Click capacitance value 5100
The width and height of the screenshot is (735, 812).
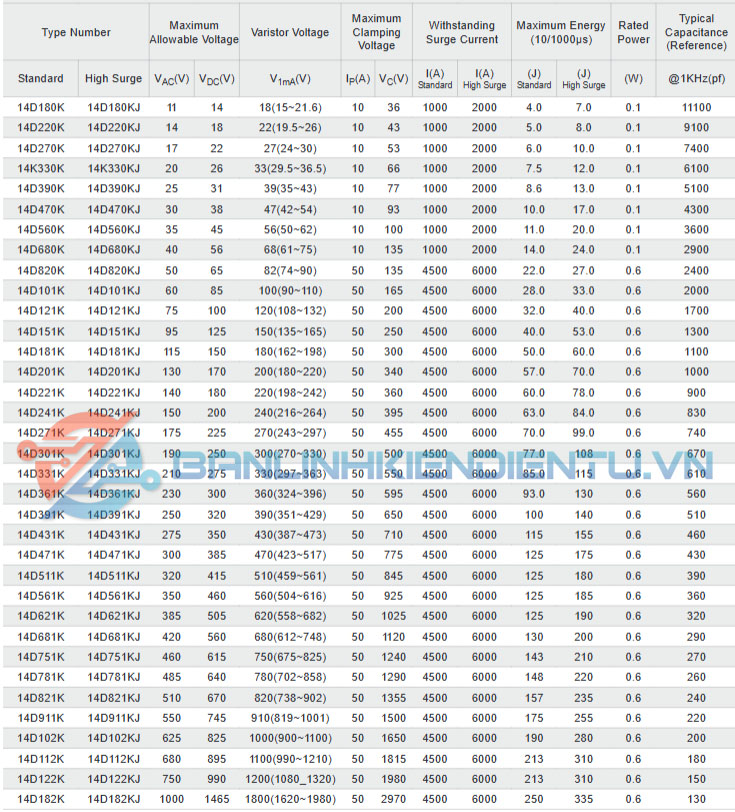[x=696, y=188]
